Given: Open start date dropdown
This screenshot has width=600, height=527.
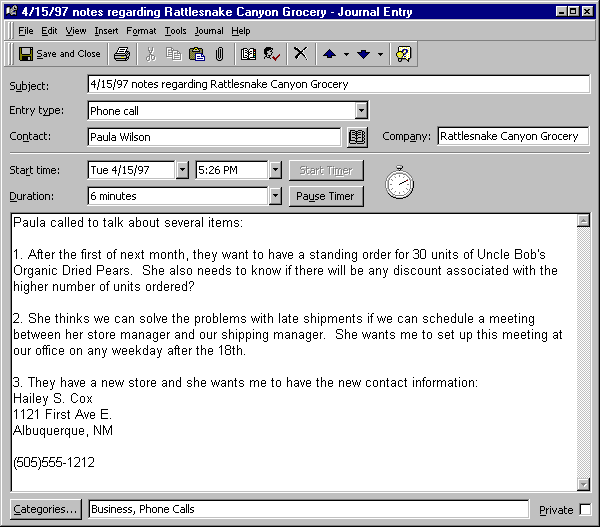Looking at the screenshot, I should coord(183,170).
